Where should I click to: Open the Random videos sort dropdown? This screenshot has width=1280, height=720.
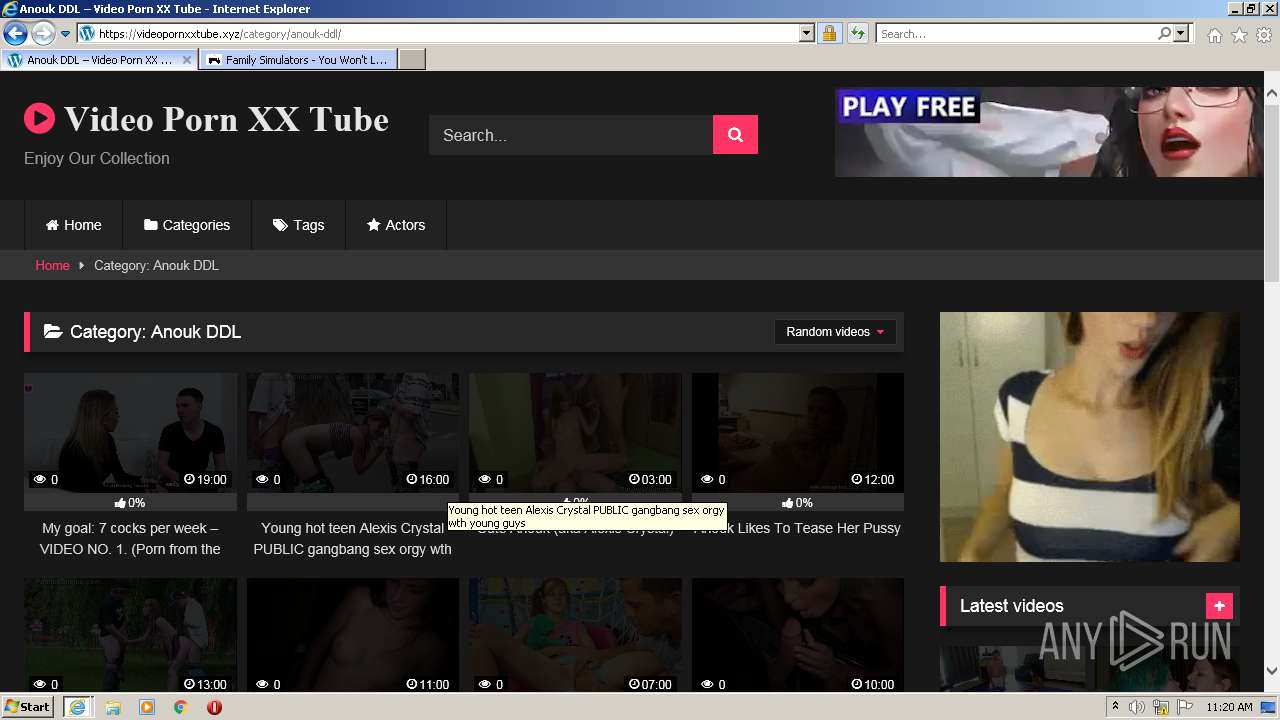pyautogui.click(x=835, y=332)
